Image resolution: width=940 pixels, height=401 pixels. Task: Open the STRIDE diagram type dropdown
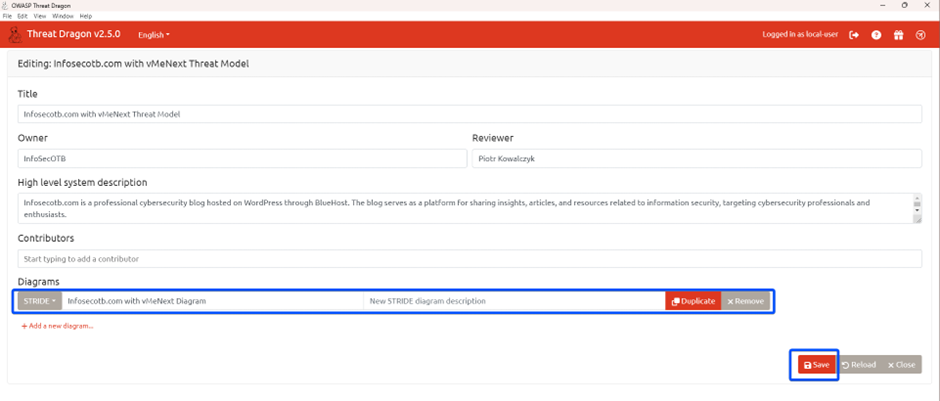point(40,301)
